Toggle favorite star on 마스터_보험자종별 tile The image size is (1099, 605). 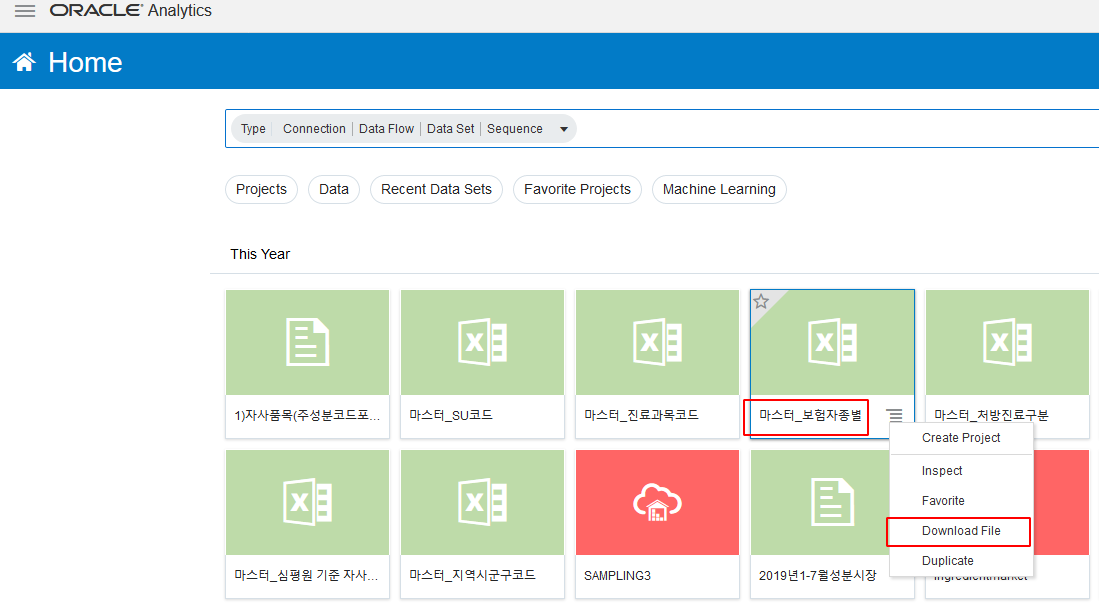tap(761, 301)
